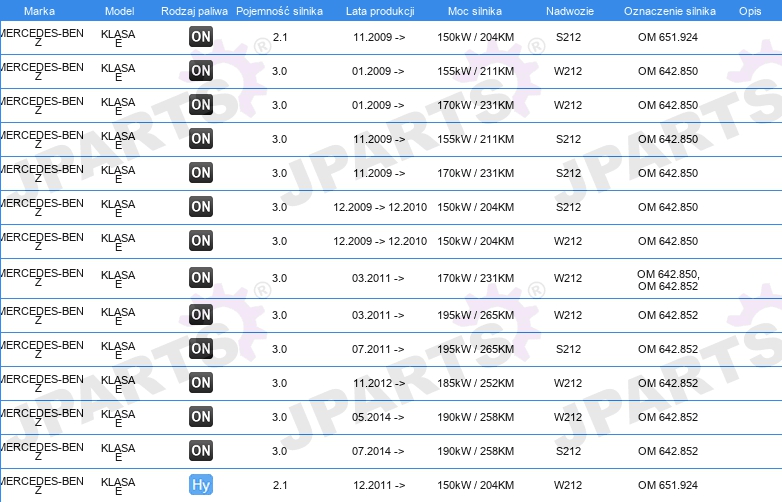782x502 pixels.
Task: Click ON icon in 07.2011 S212 row
Action: (201, 348)
